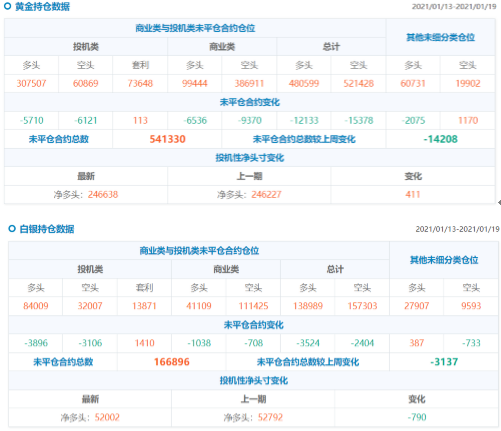Select the gold 其他未细分类仓位 header
Image resolution: width=501 pixels, height=431 pixels.
(440, 37)
